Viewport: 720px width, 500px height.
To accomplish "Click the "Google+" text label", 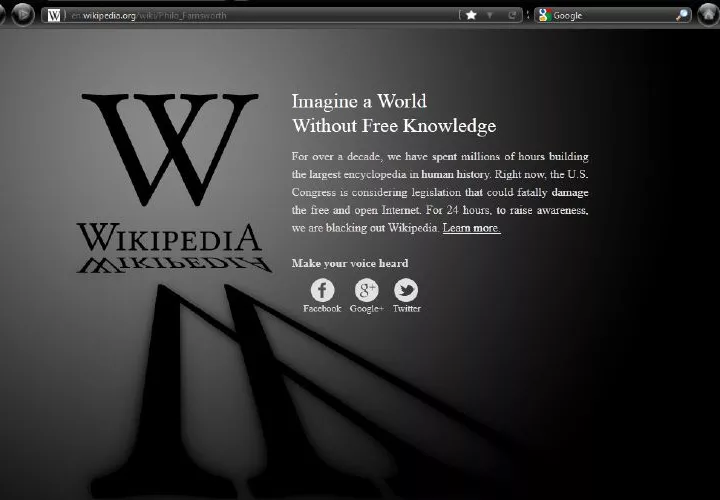I will tap(366, 309).
